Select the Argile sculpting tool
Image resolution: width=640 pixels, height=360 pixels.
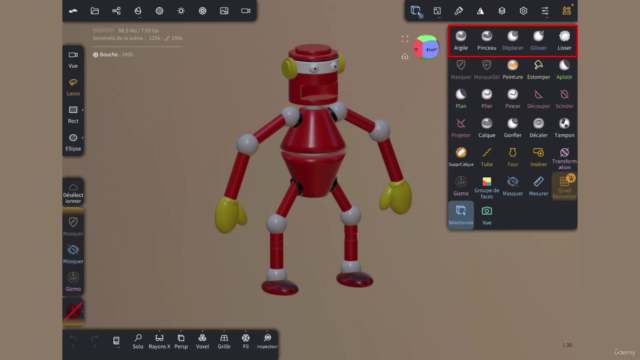click(x=461, y=40)
